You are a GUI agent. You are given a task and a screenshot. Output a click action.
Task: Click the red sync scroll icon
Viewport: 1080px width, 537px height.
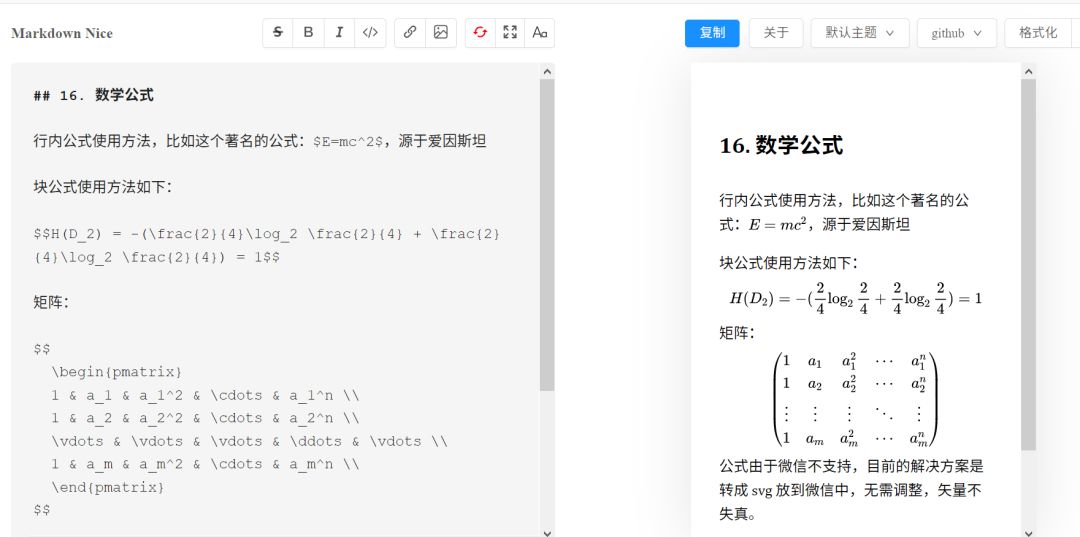(x=480, y=32)
